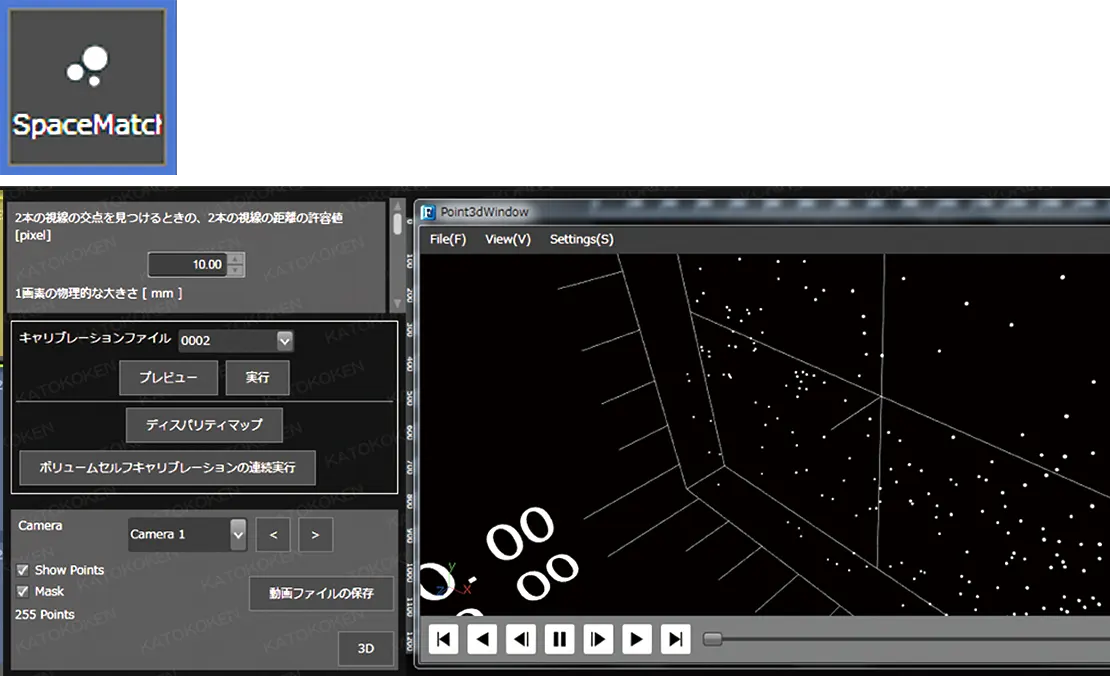The width and height of the screenshot is (1110, 676).
Task: Step one frame forward
Action: pyautogui.click(x=598, y=639)
